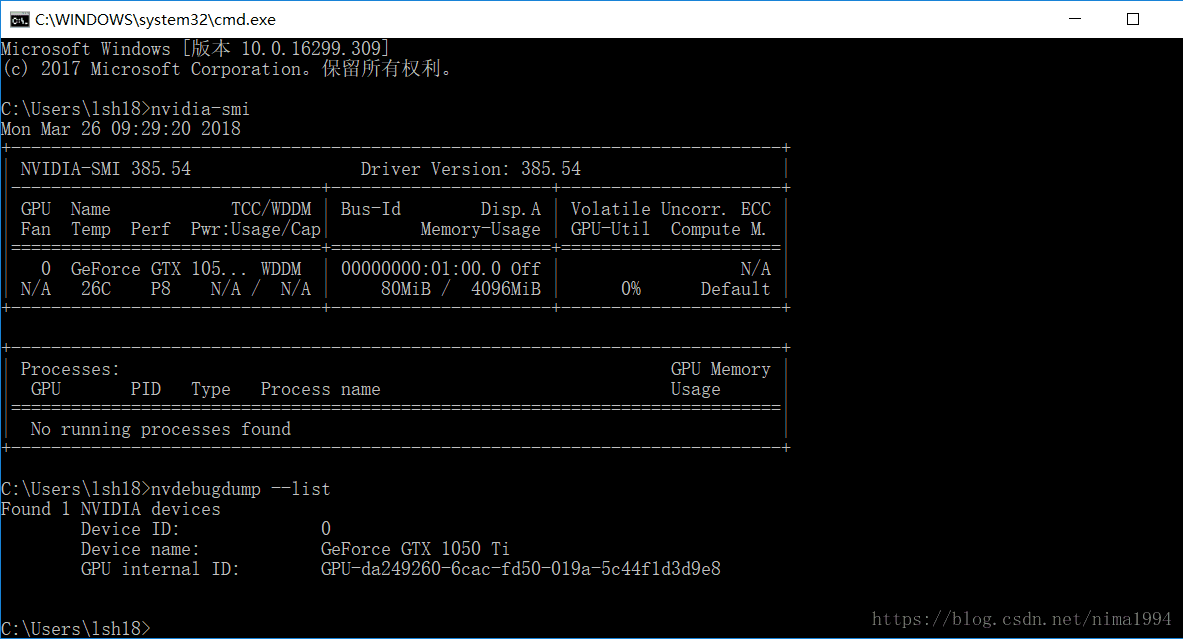Image resolution: width=1183 pixels, height=639 pixels.
Task: Click the 'Bus-Id' column header
Action: pyautogui.click(x=370, y=209)
